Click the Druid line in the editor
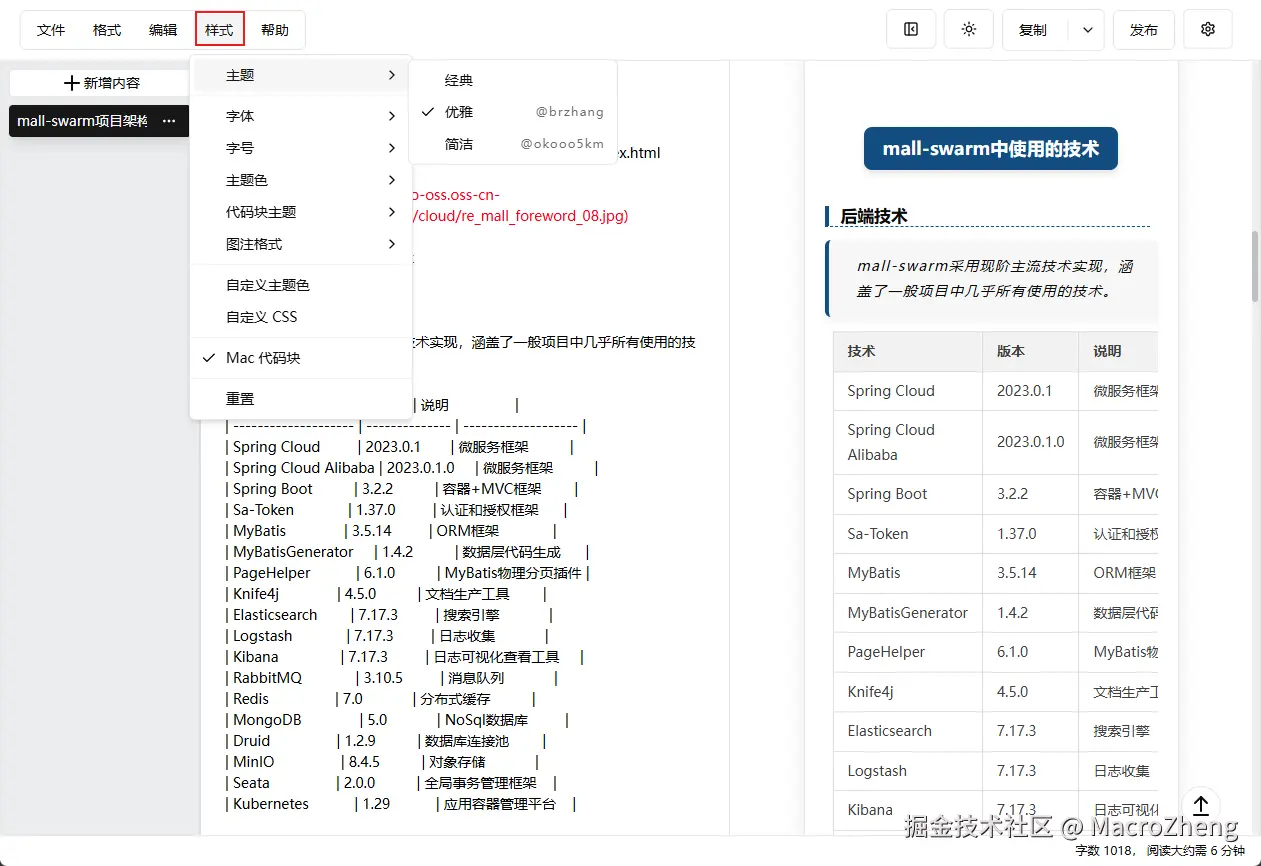 point(386,741)
